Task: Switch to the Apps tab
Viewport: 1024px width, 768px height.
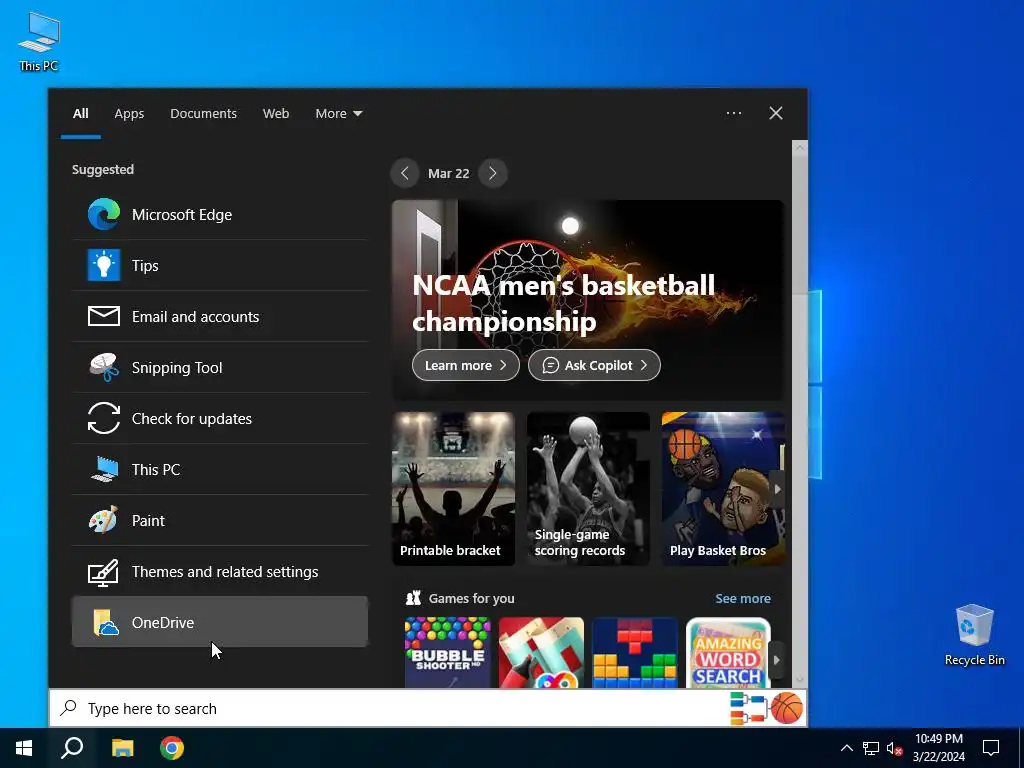Action: click(x=129, y=114)
